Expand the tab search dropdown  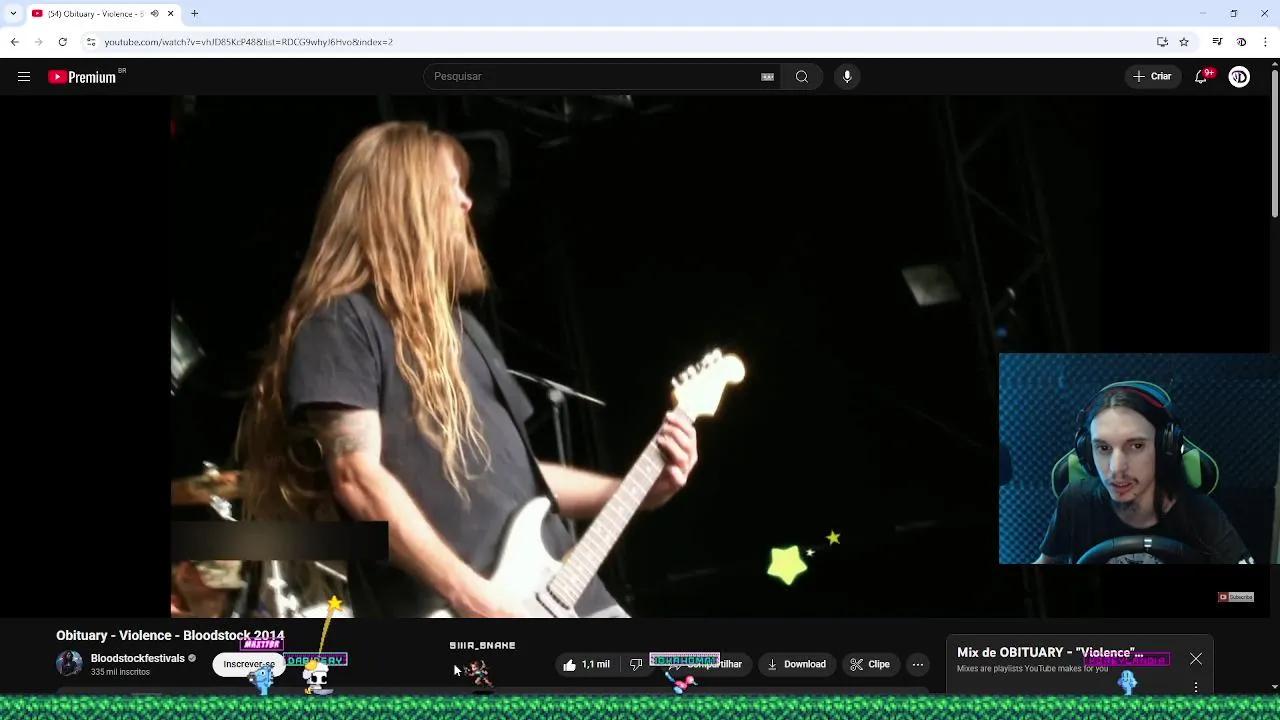coord(13,14)
